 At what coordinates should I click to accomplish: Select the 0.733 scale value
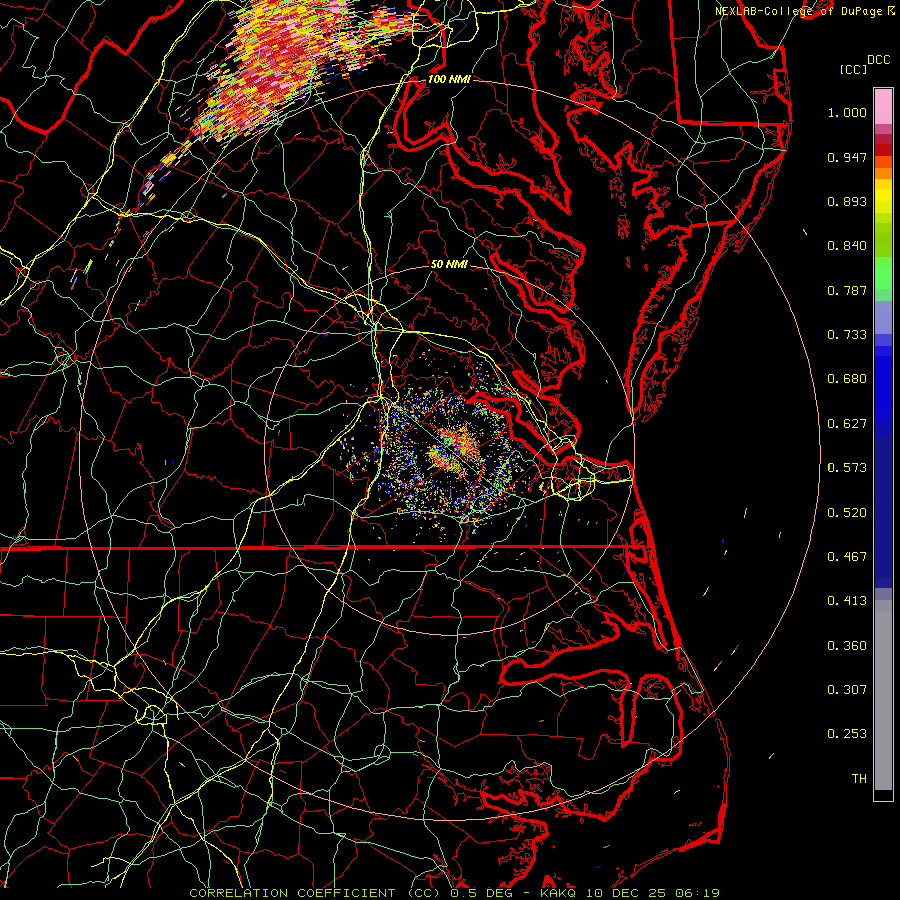847,335
